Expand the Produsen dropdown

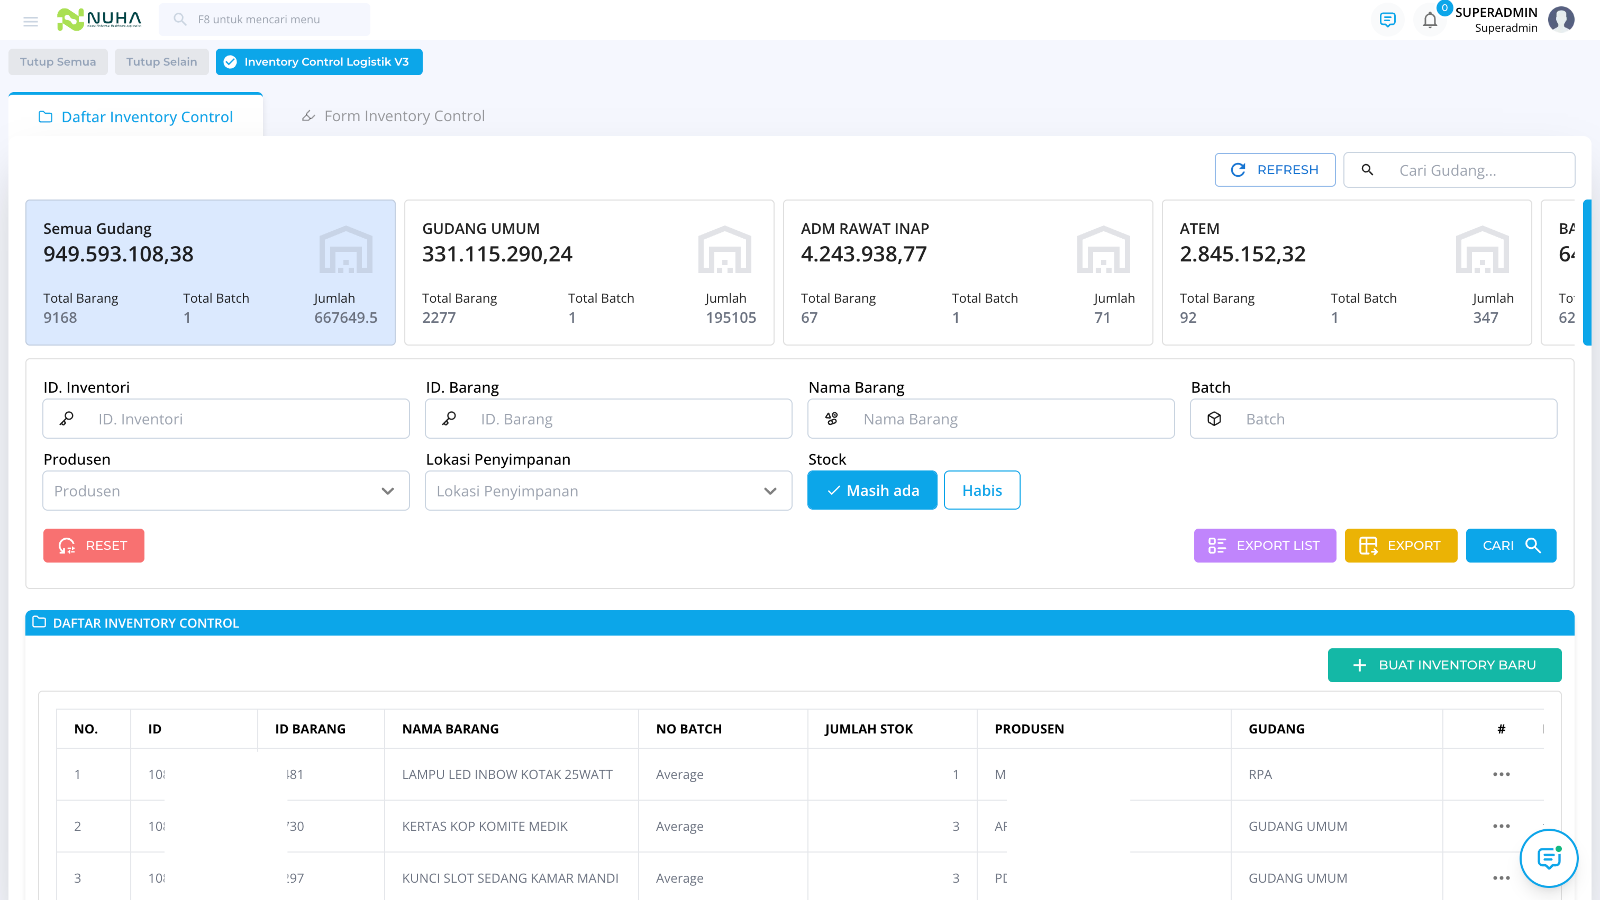click(226, 491)
